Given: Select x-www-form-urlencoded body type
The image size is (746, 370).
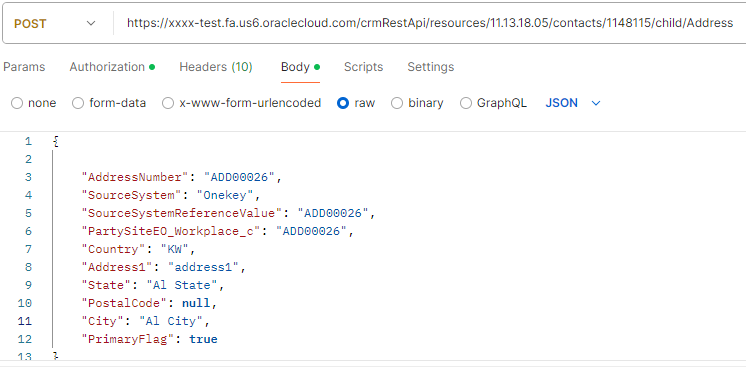Looking at the screenshot, I should [242, 103].
